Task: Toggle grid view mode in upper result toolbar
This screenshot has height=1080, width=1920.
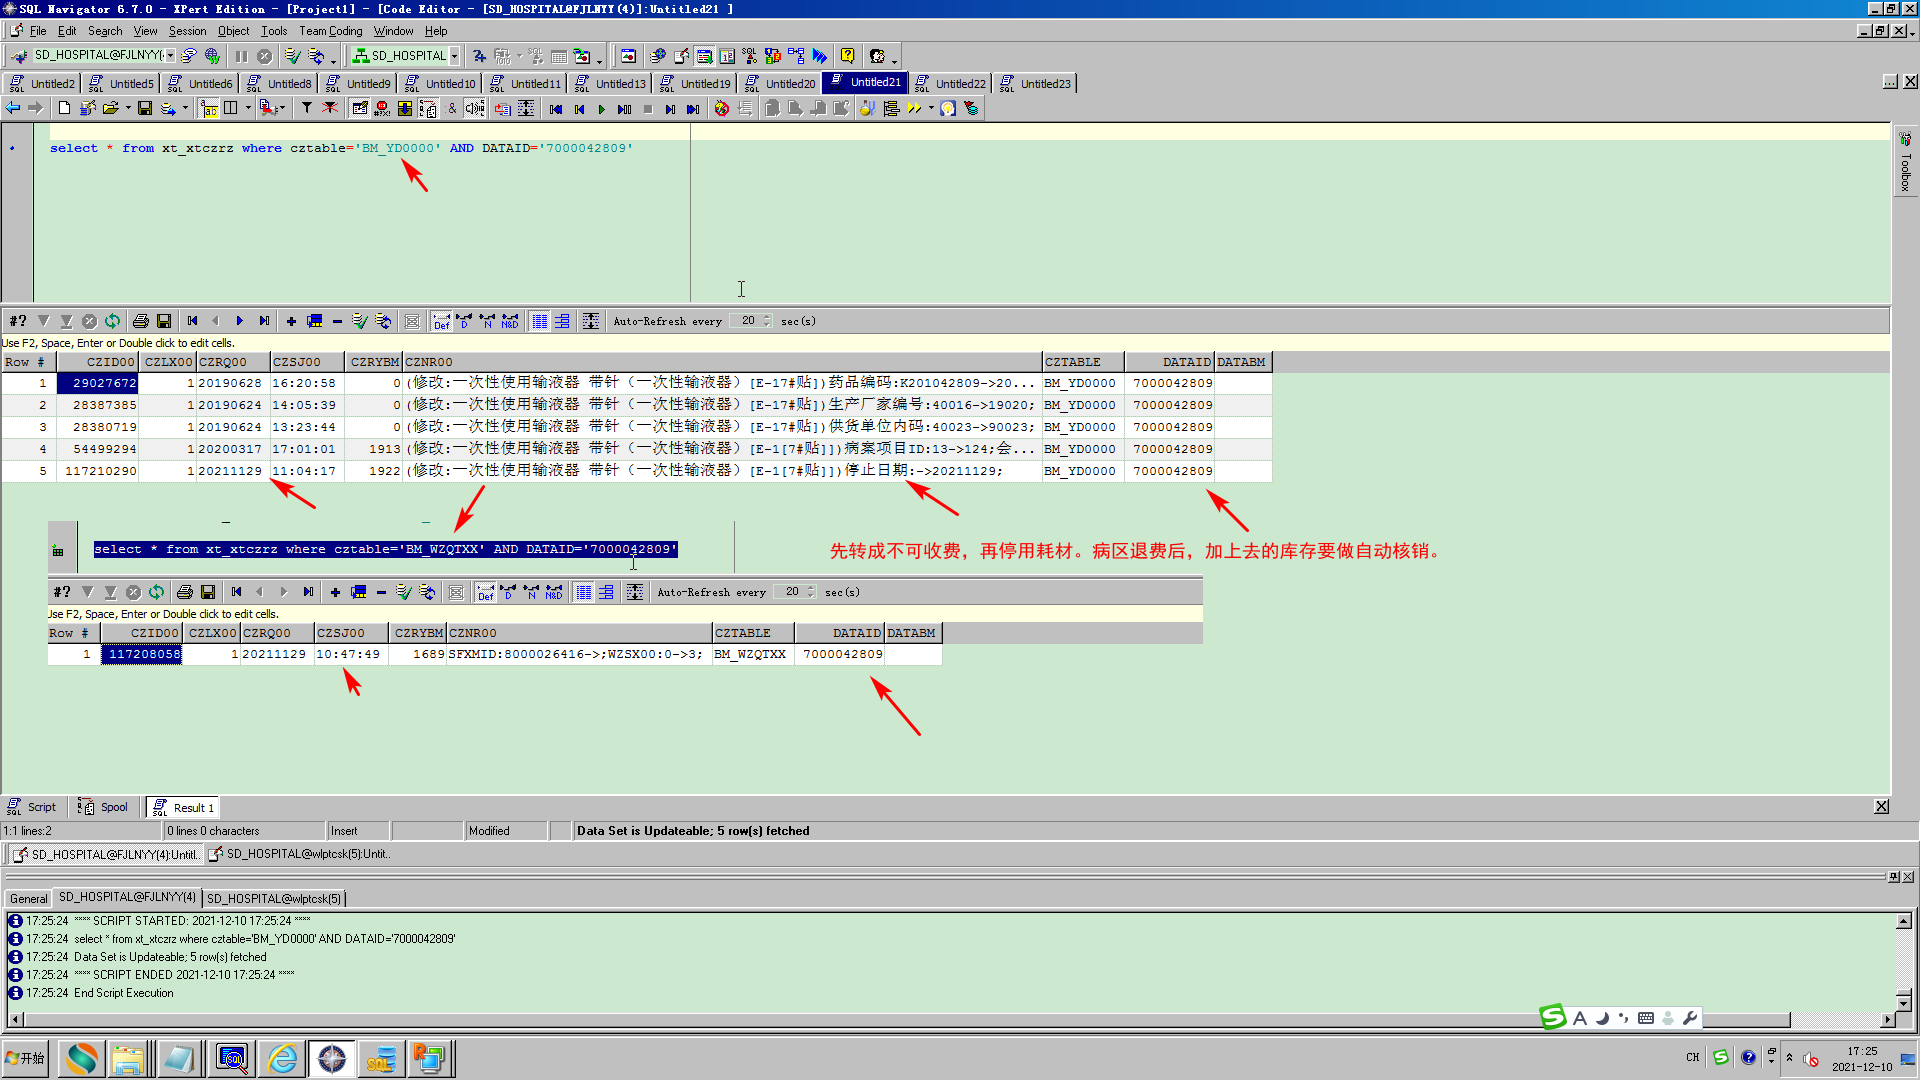Action: 539,321
